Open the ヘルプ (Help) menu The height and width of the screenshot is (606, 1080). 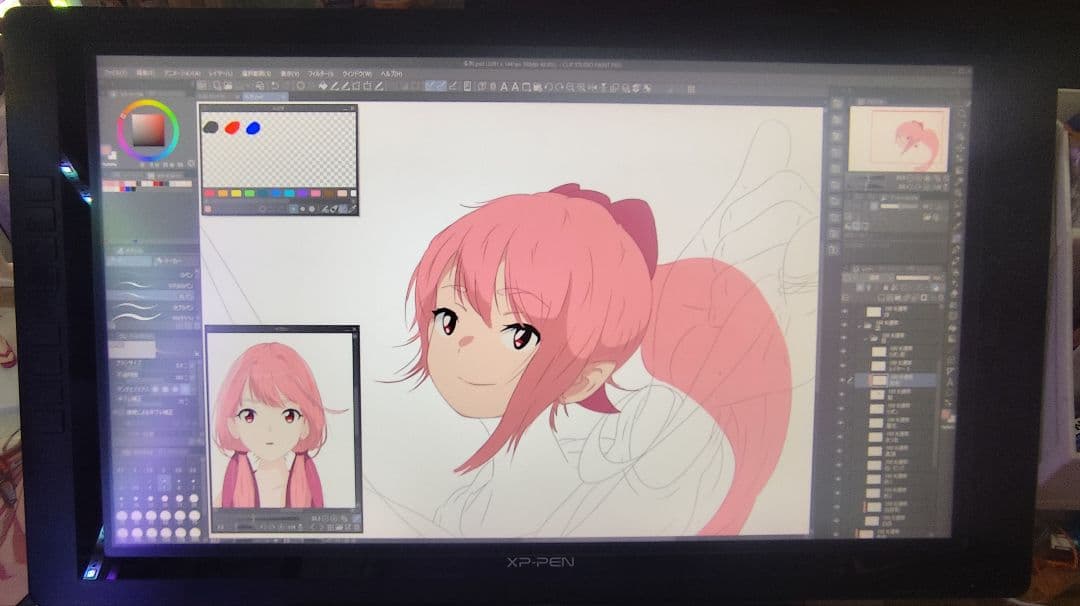point(389,74)
